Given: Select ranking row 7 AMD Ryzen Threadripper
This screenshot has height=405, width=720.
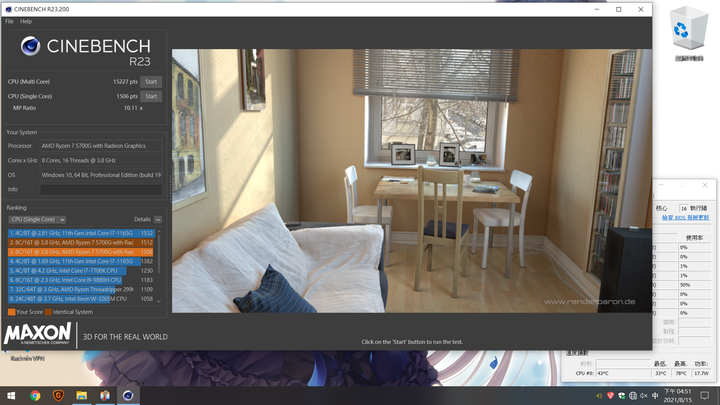Looking at the screenshot, I should 81,289.
